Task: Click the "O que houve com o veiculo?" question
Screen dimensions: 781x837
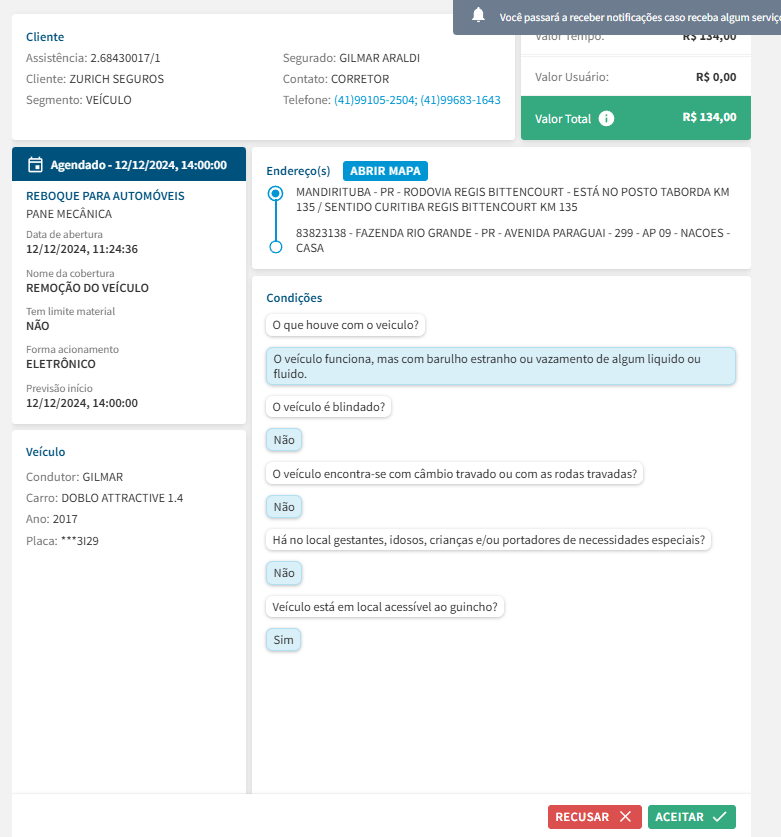Action: click(346, 325)
